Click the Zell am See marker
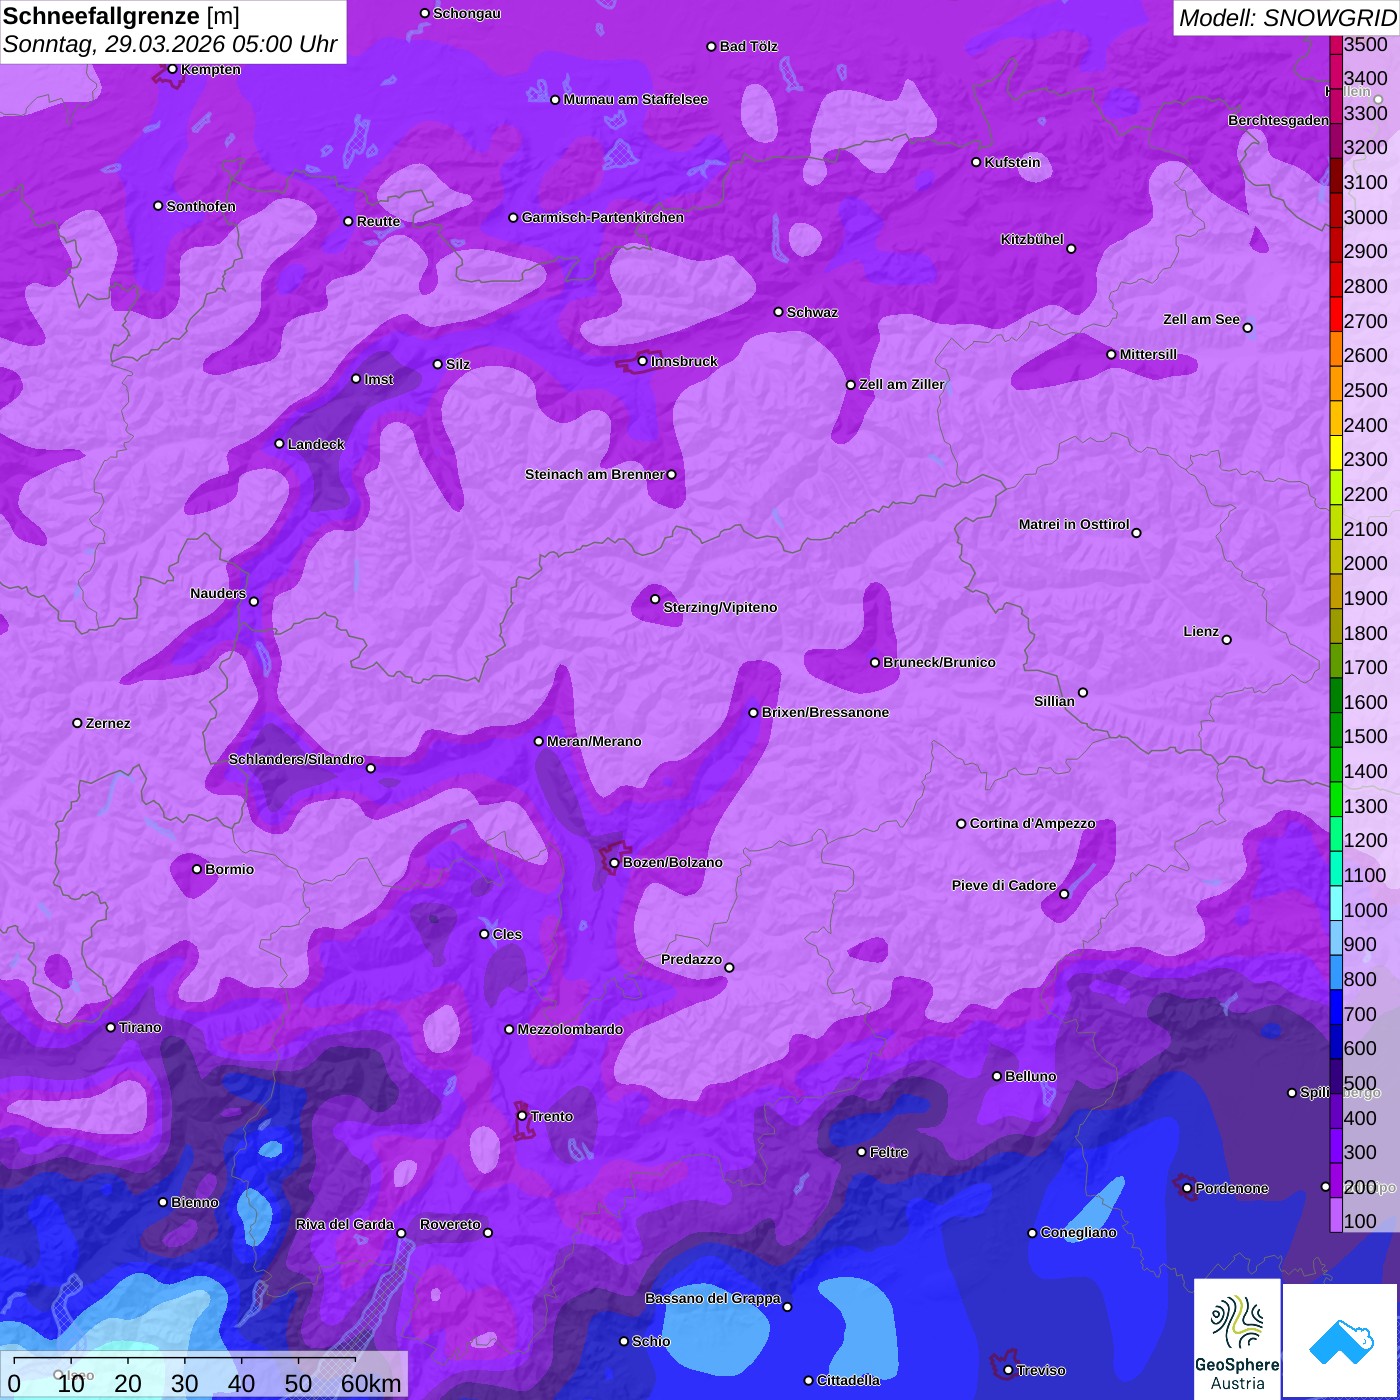Viewport: 1400px width, 1400px height. (x=1247, y=327)
